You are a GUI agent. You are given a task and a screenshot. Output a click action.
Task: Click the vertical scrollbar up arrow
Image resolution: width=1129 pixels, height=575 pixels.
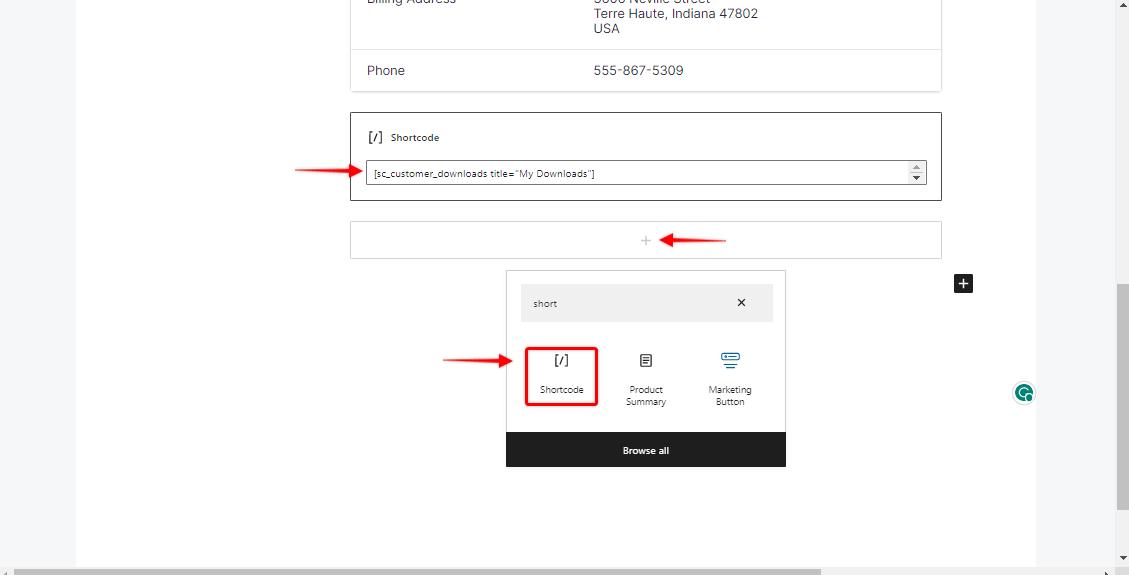[x=1121, y=6]
